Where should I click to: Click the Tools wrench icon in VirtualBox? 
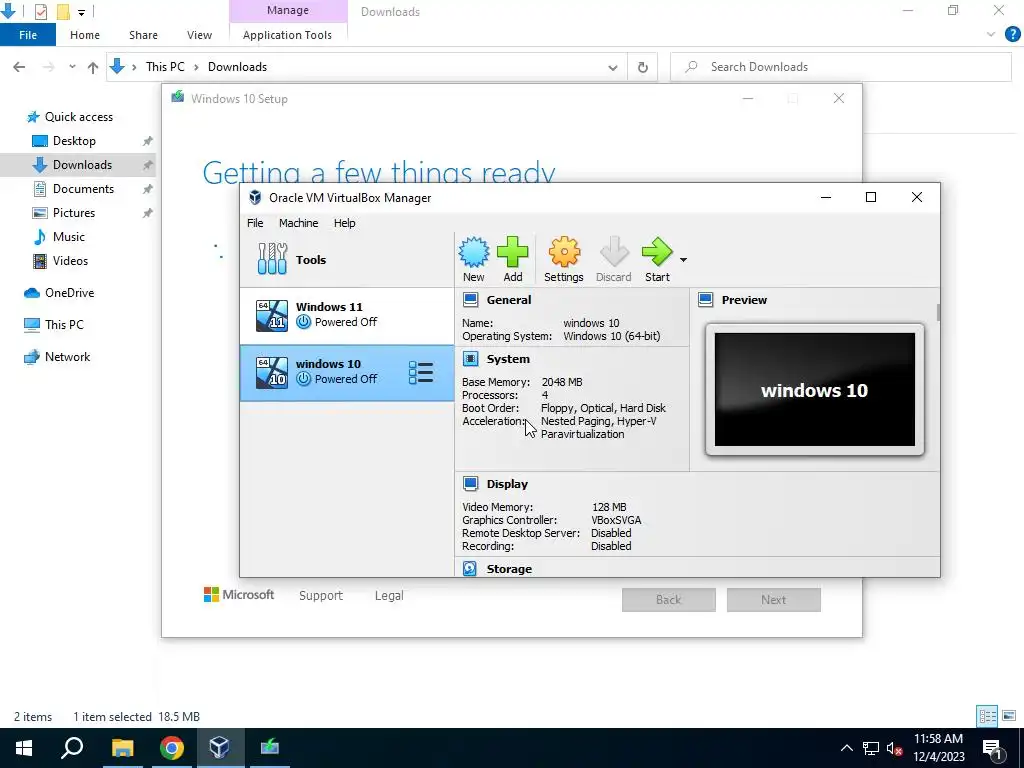tap(272, 259)
